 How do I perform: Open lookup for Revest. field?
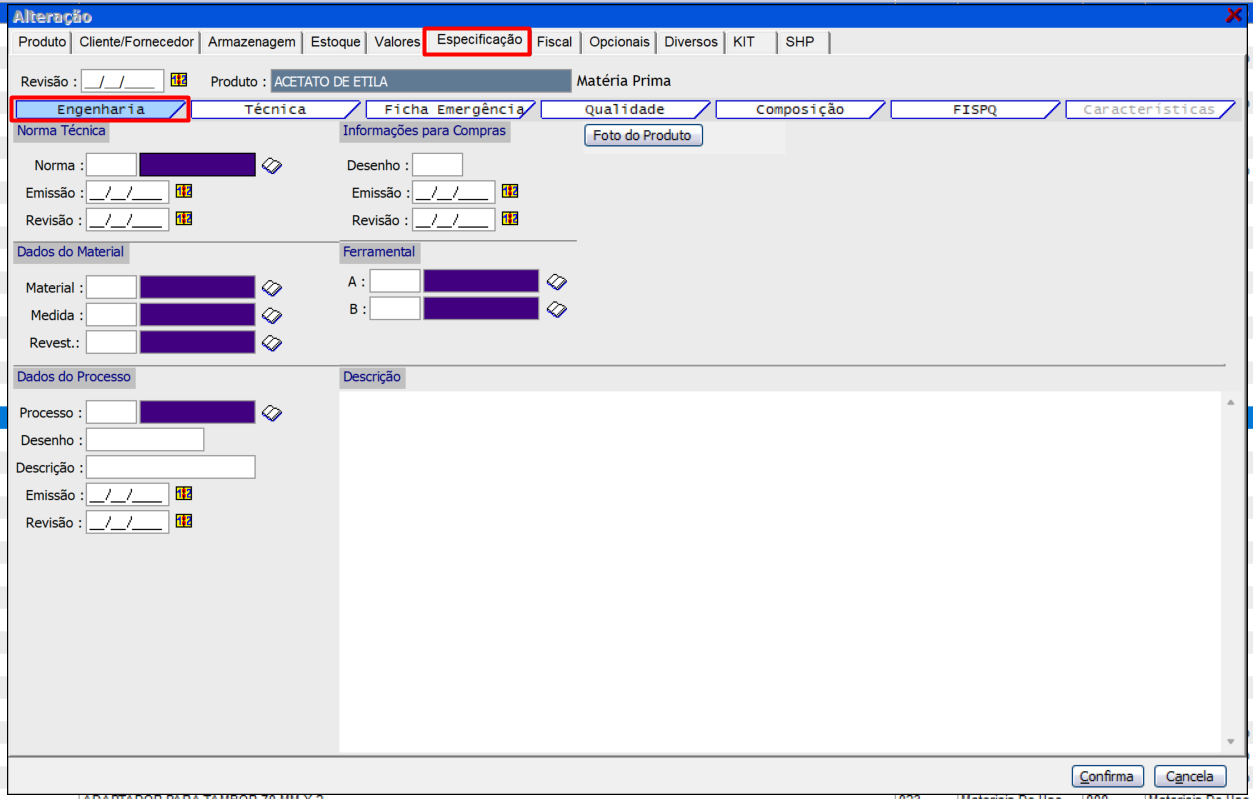pyautogui.click(x=272, y=343)
